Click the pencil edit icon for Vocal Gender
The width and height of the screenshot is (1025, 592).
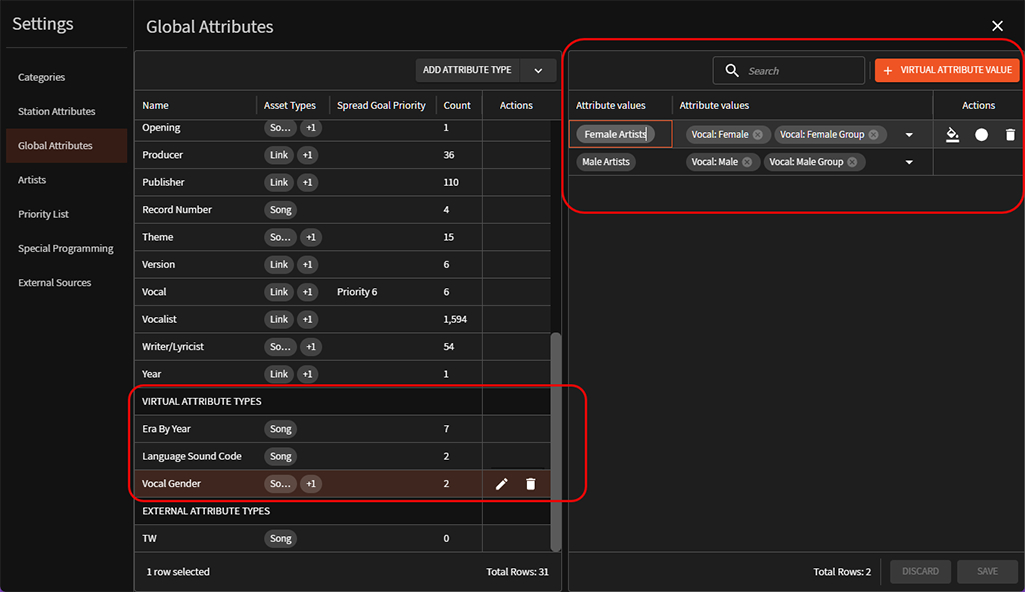501,484
